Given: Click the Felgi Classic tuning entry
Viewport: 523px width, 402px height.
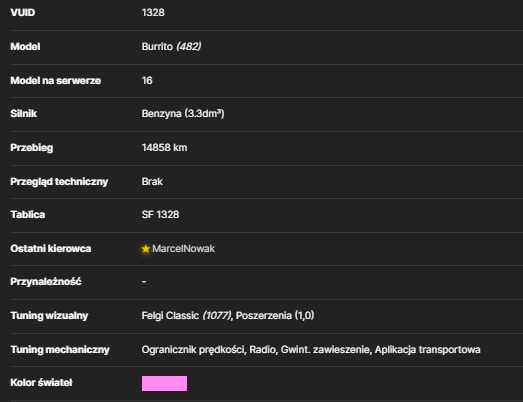Looking at the screenshot, I should click(x=170, y=316).
